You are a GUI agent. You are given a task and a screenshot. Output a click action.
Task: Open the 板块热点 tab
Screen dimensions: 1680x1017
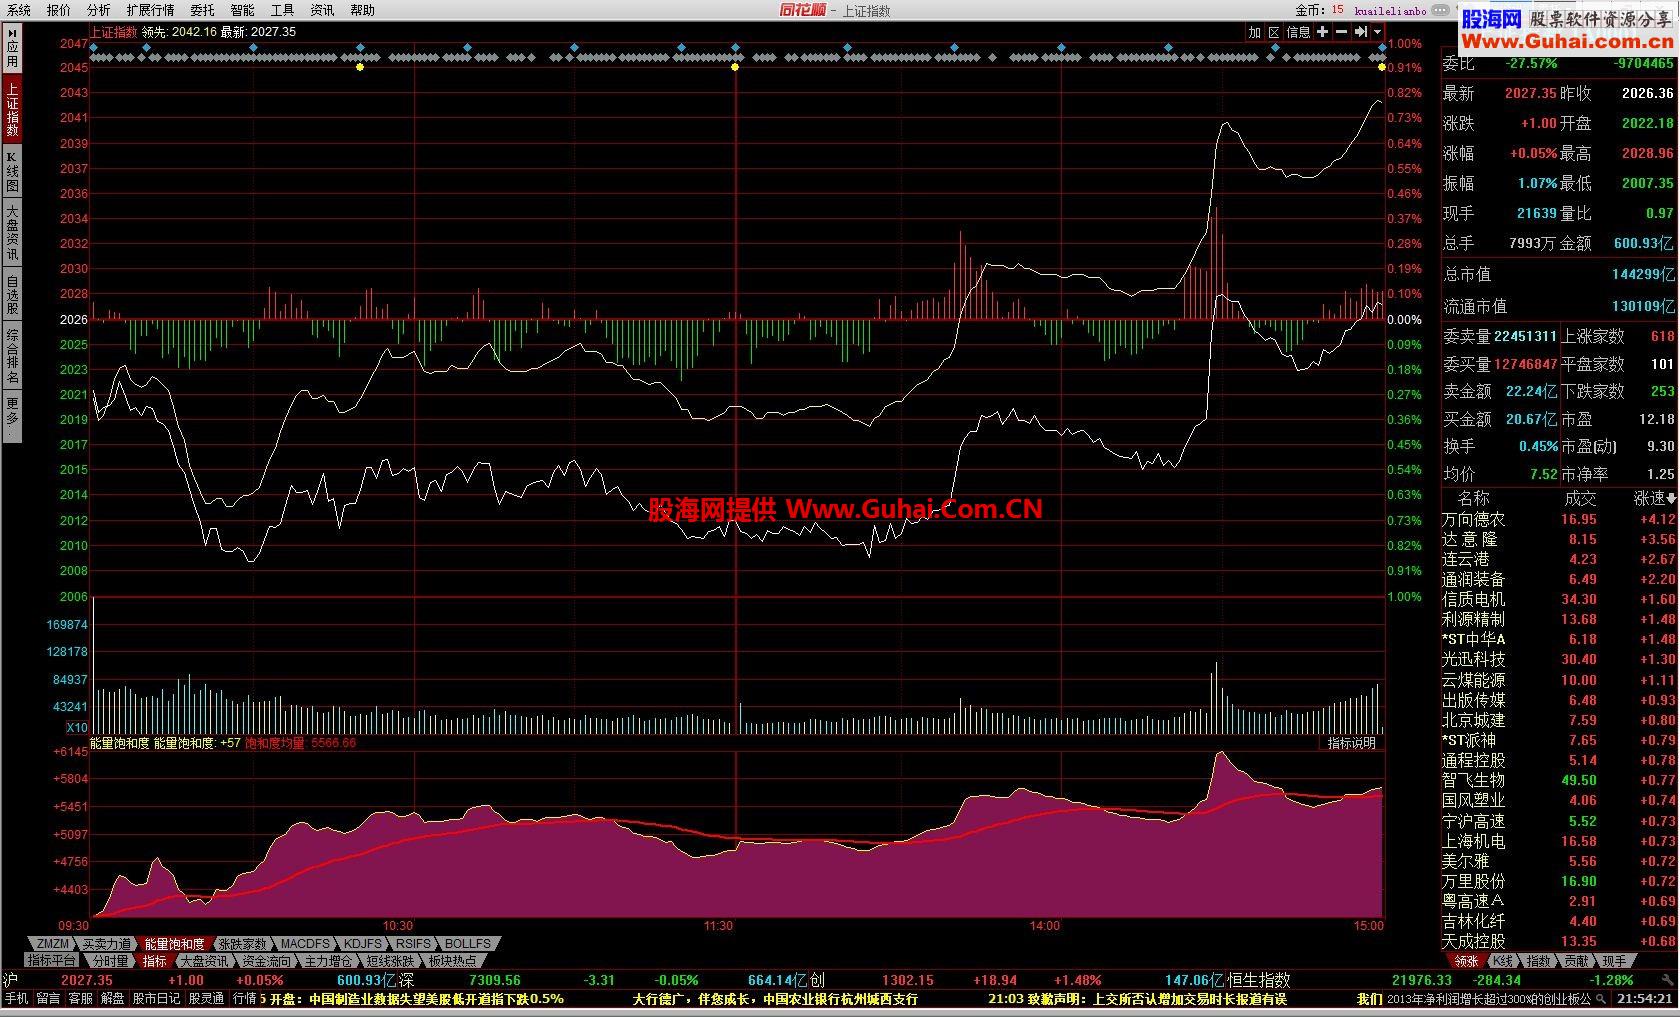pyautogui.click(x=452, y=961)
